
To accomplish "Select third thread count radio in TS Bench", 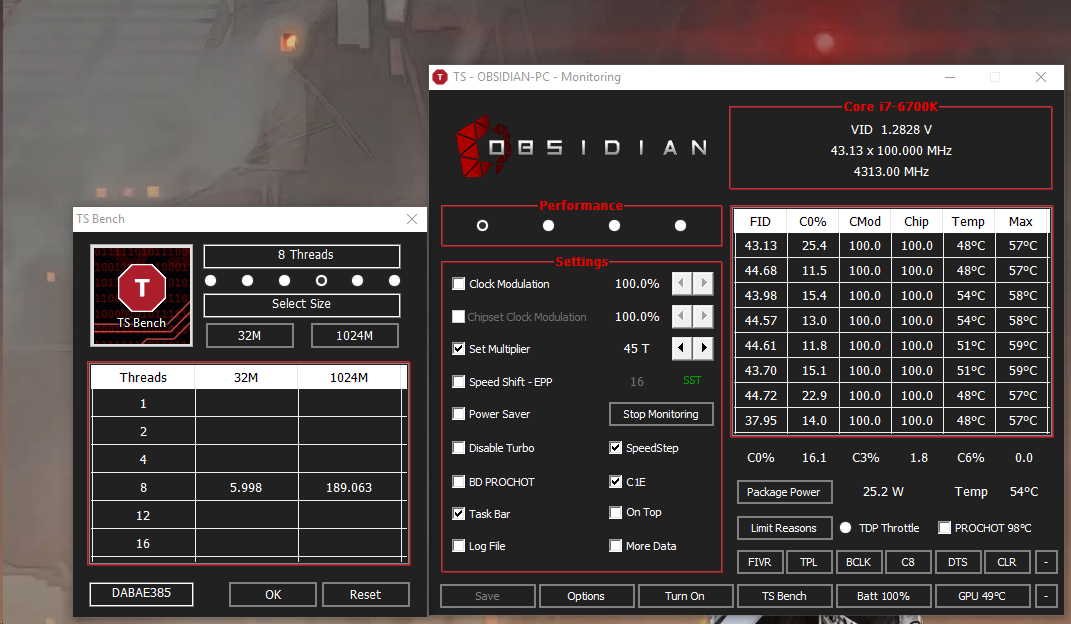I will click(284, 281).
